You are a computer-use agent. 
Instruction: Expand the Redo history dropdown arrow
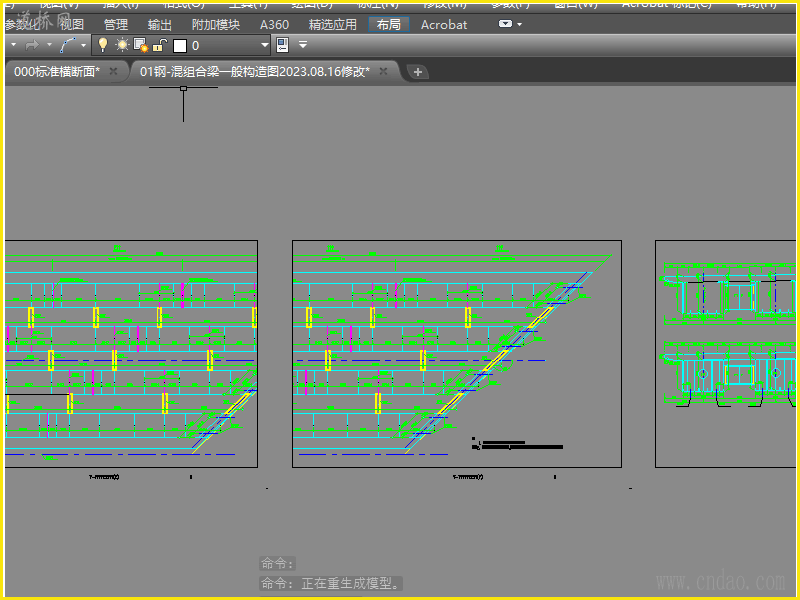[49, 45]
